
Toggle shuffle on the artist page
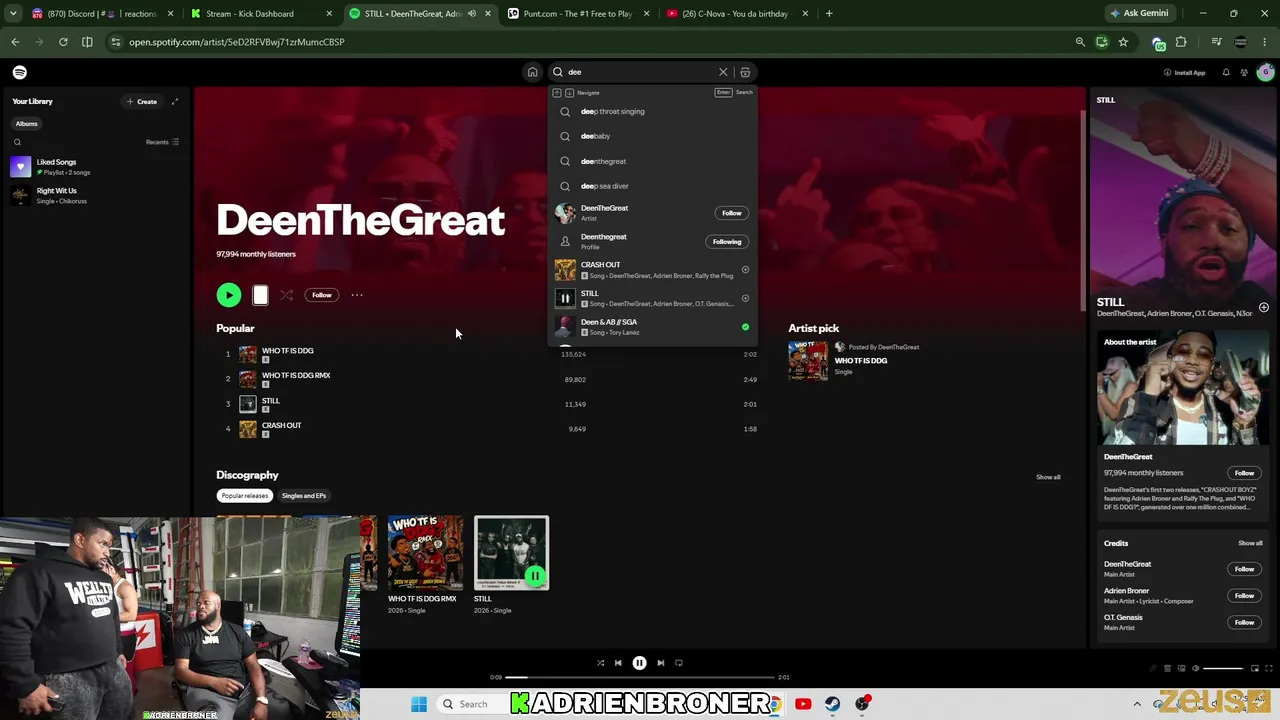287,295
